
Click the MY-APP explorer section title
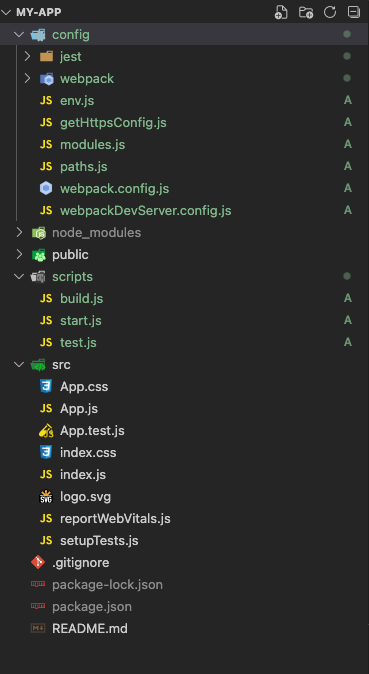point(39,12)
